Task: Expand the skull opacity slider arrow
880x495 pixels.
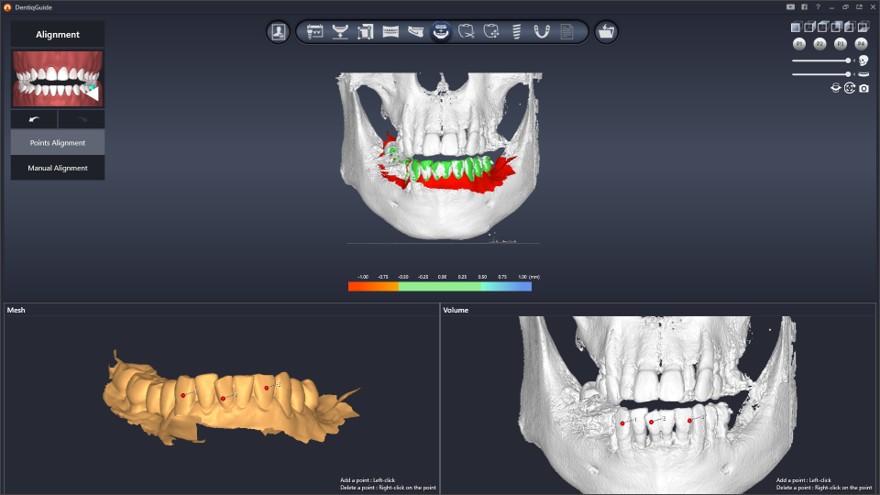Action: coord(854,60)
